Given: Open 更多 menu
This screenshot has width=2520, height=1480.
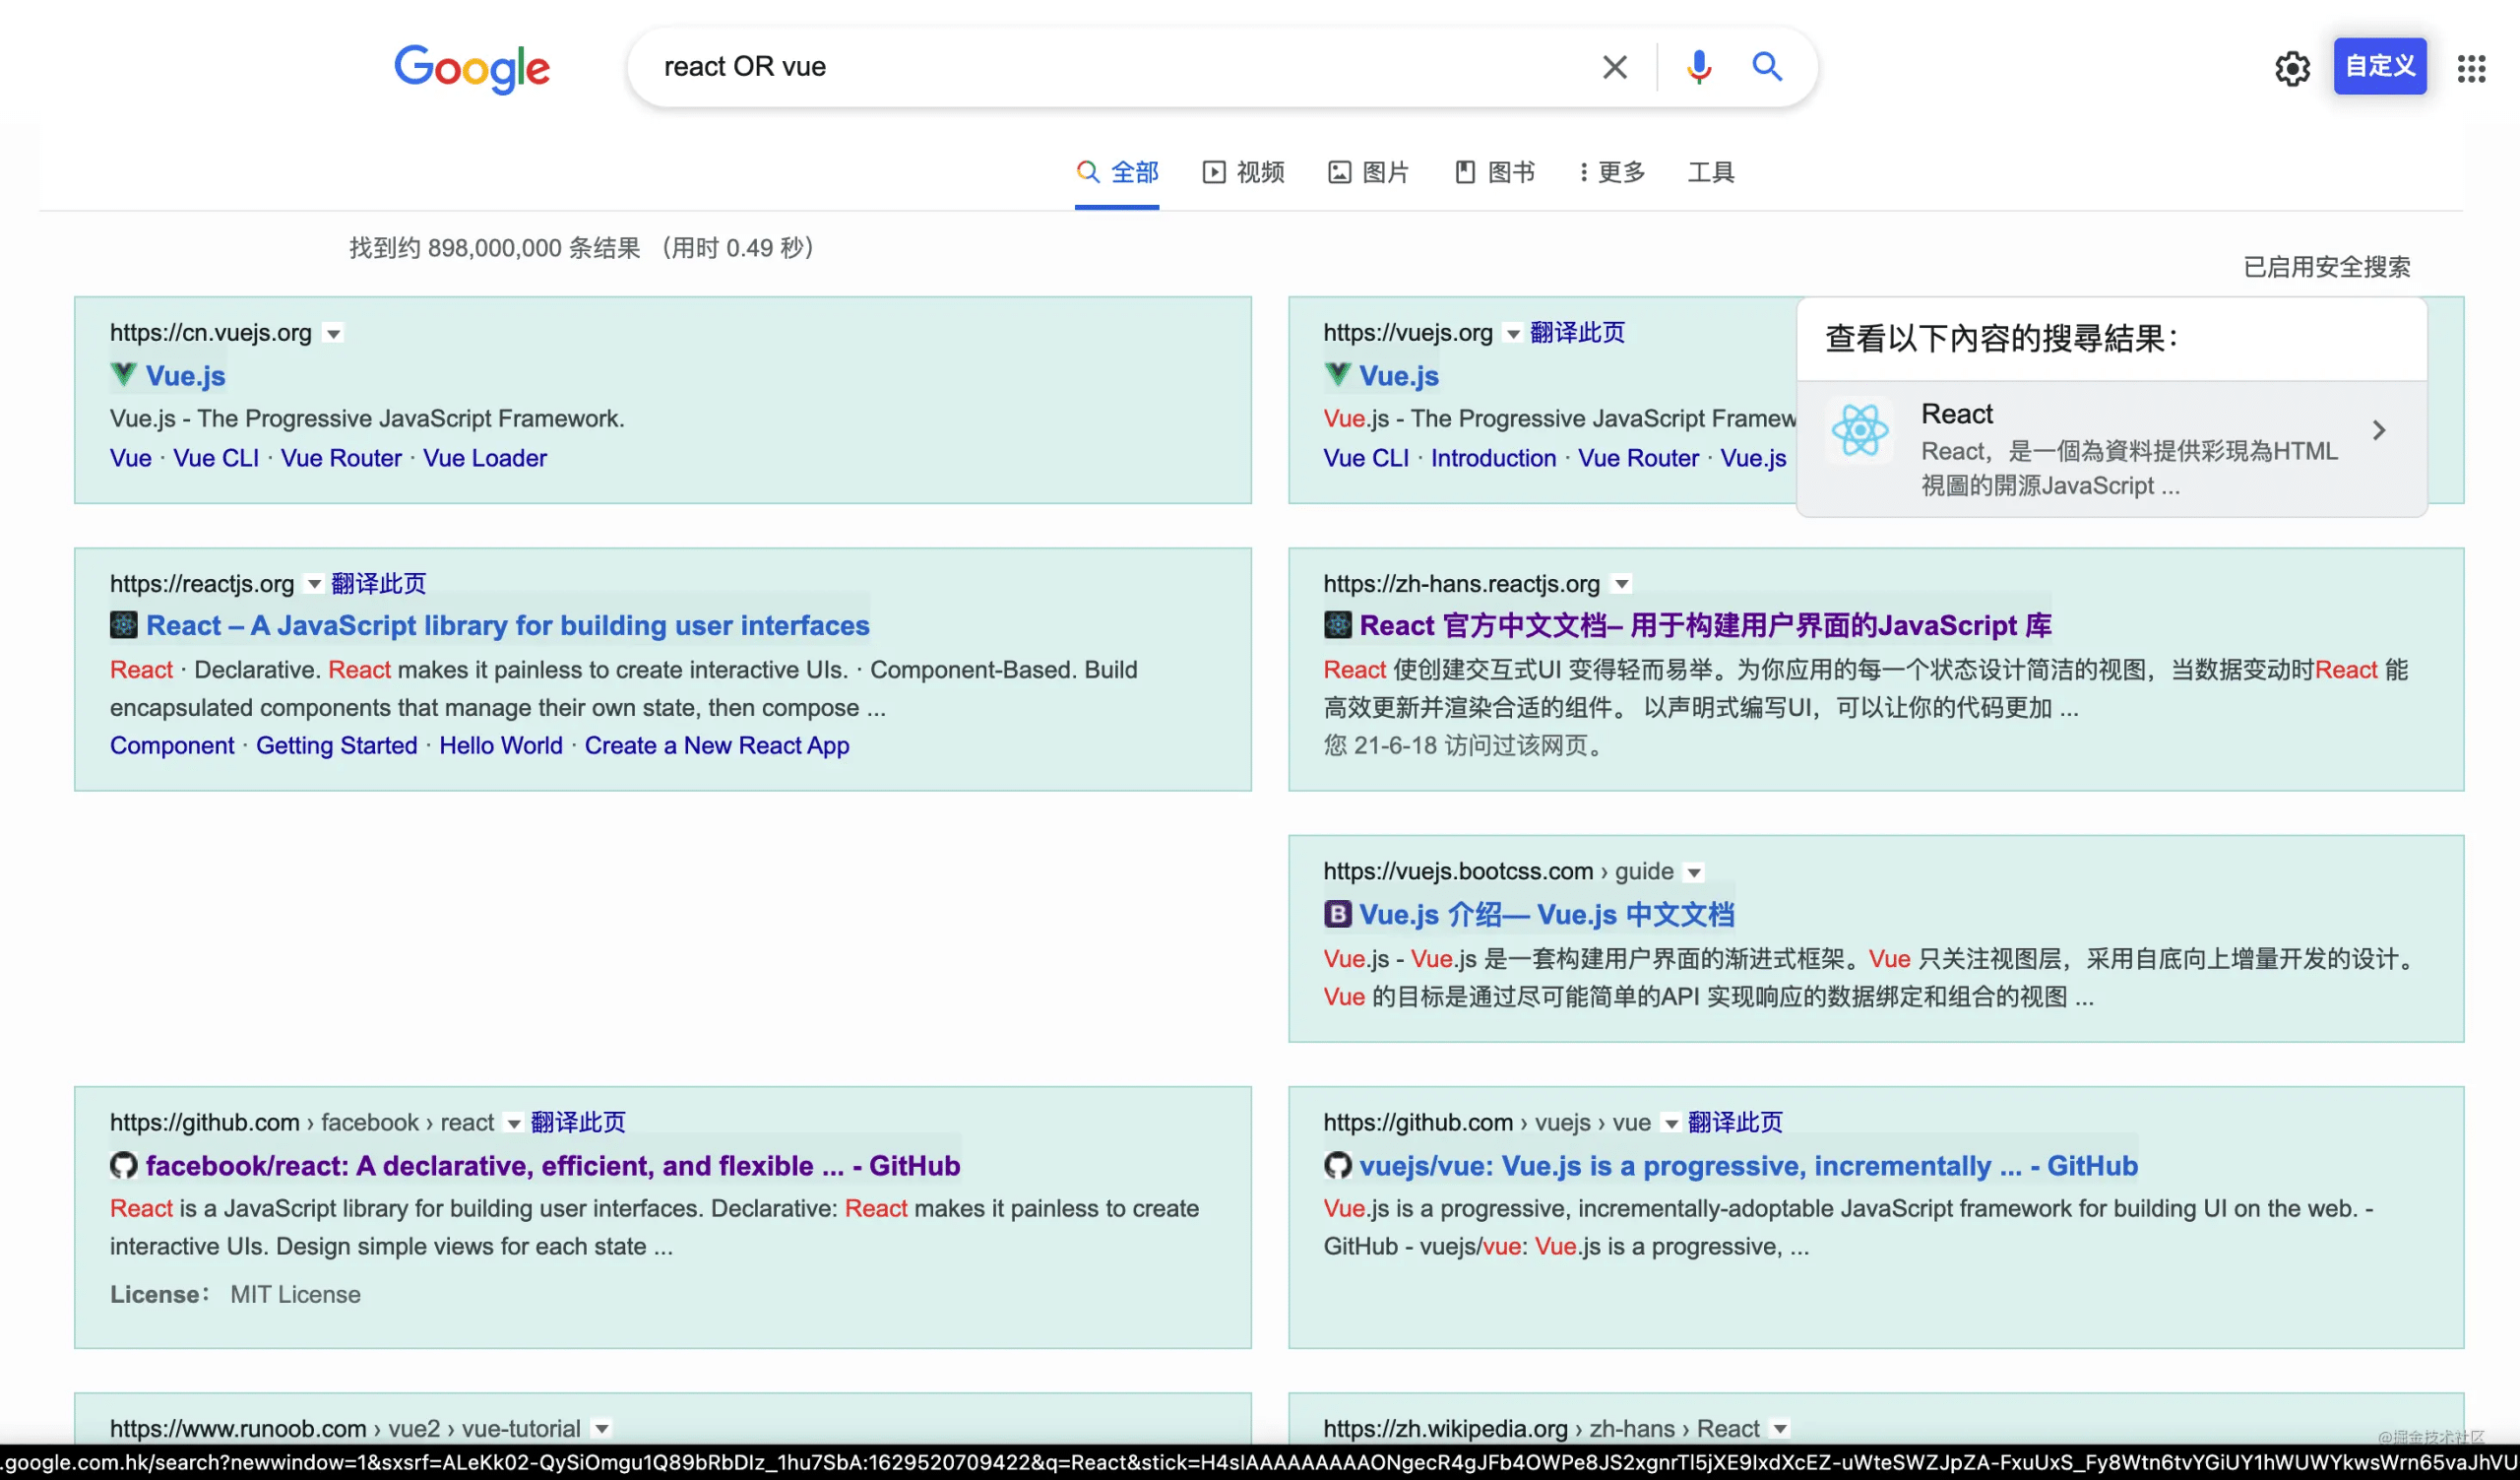Looking at the screenshot, I should click(1612, 172).
